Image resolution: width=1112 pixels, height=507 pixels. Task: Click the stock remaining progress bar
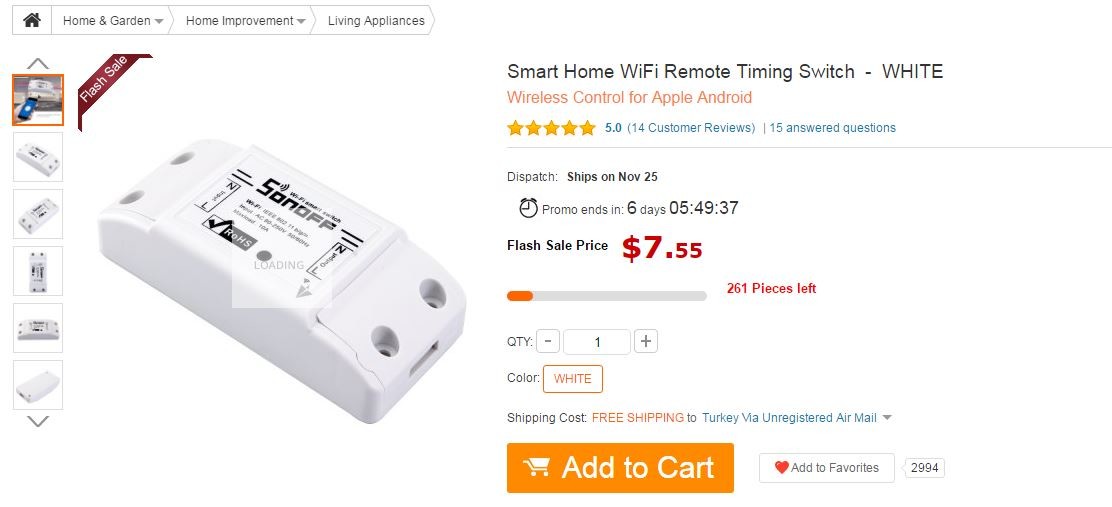pos(606,296)
